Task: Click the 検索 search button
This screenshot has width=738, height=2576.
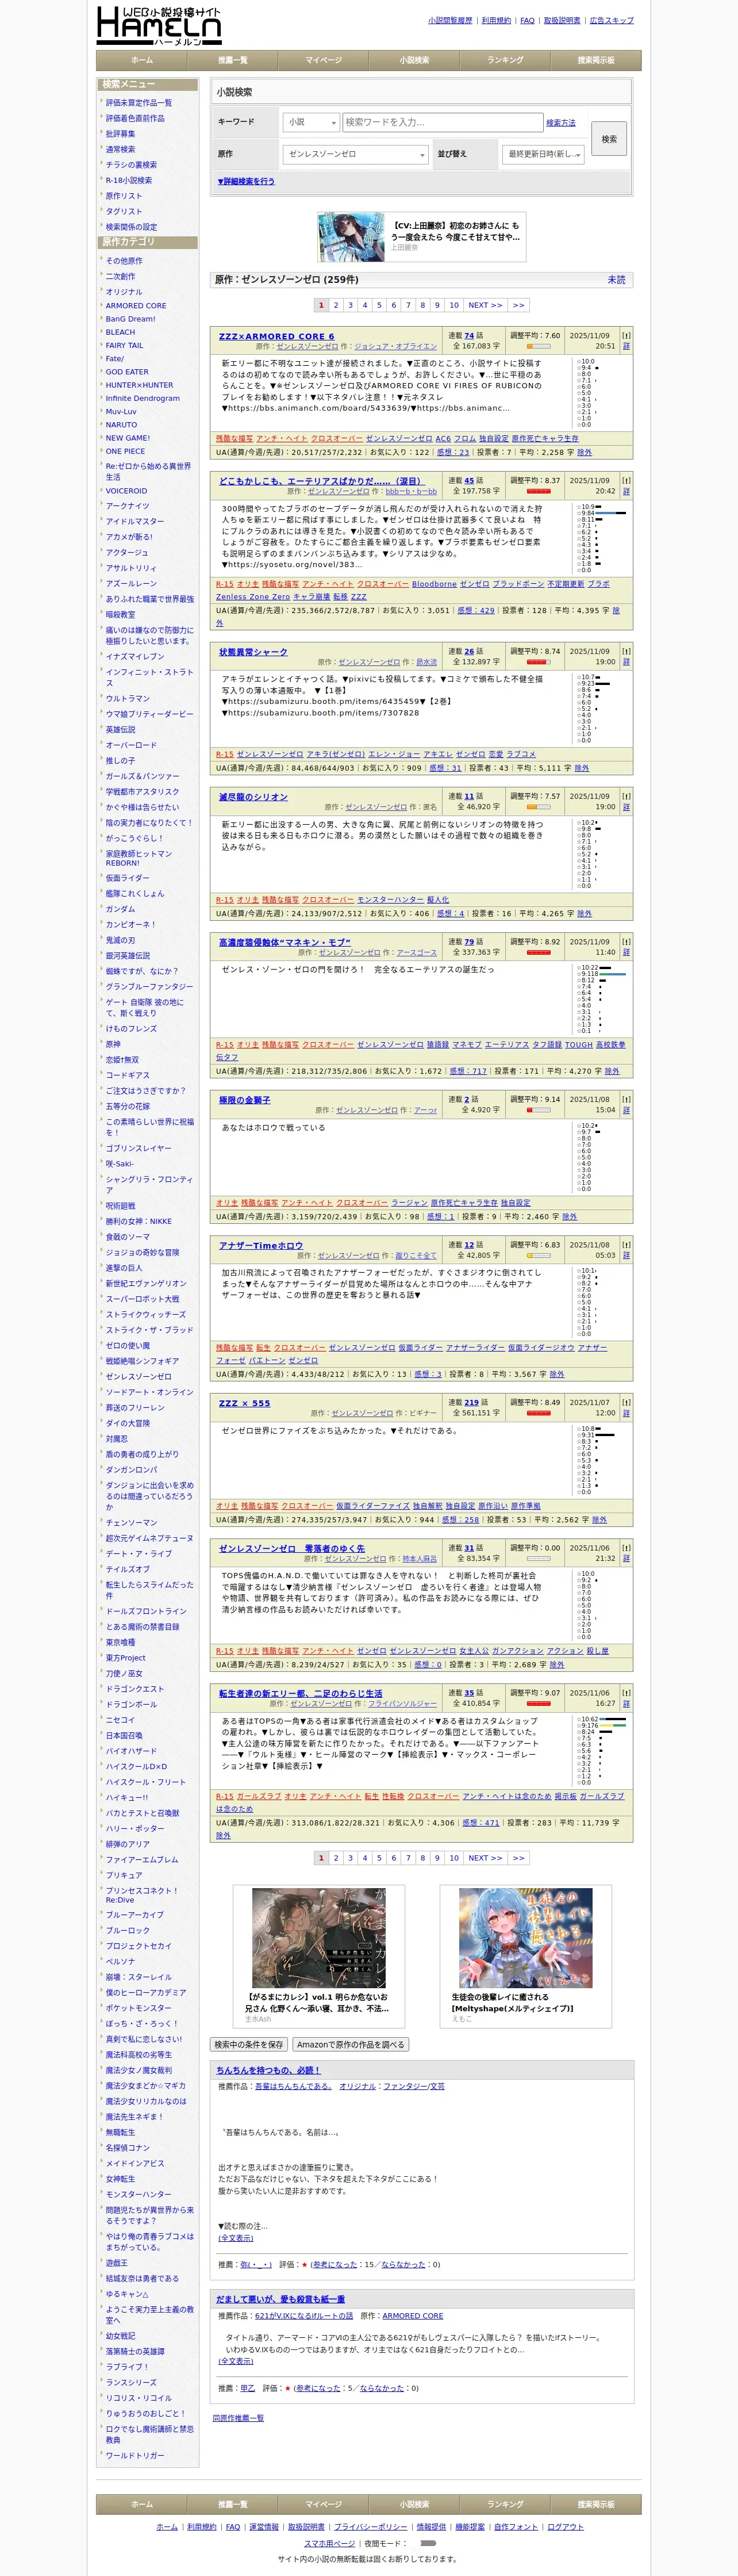Action: pyautogui.click(x=609, y=139)
